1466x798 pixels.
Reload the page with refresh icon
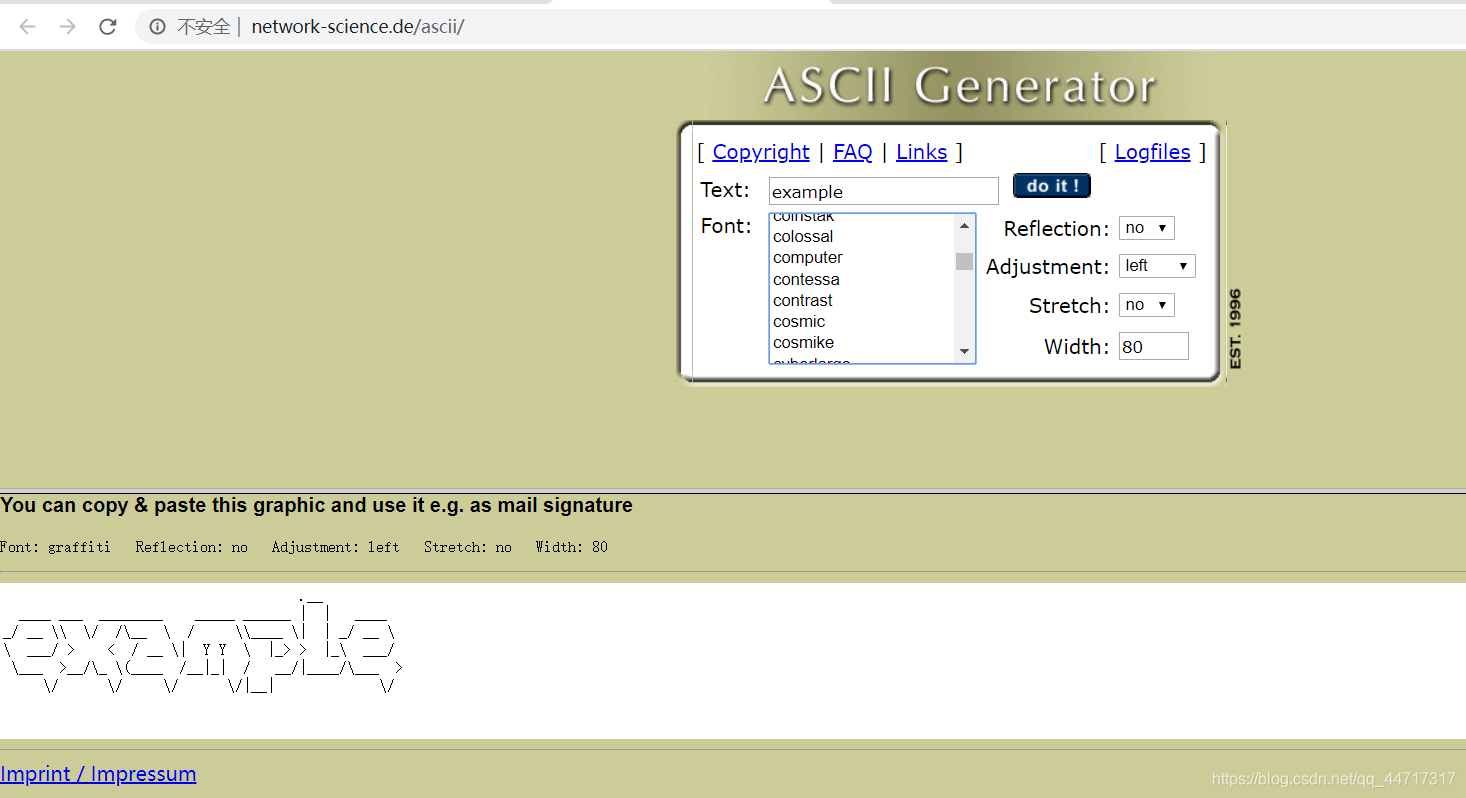[108, 27]
